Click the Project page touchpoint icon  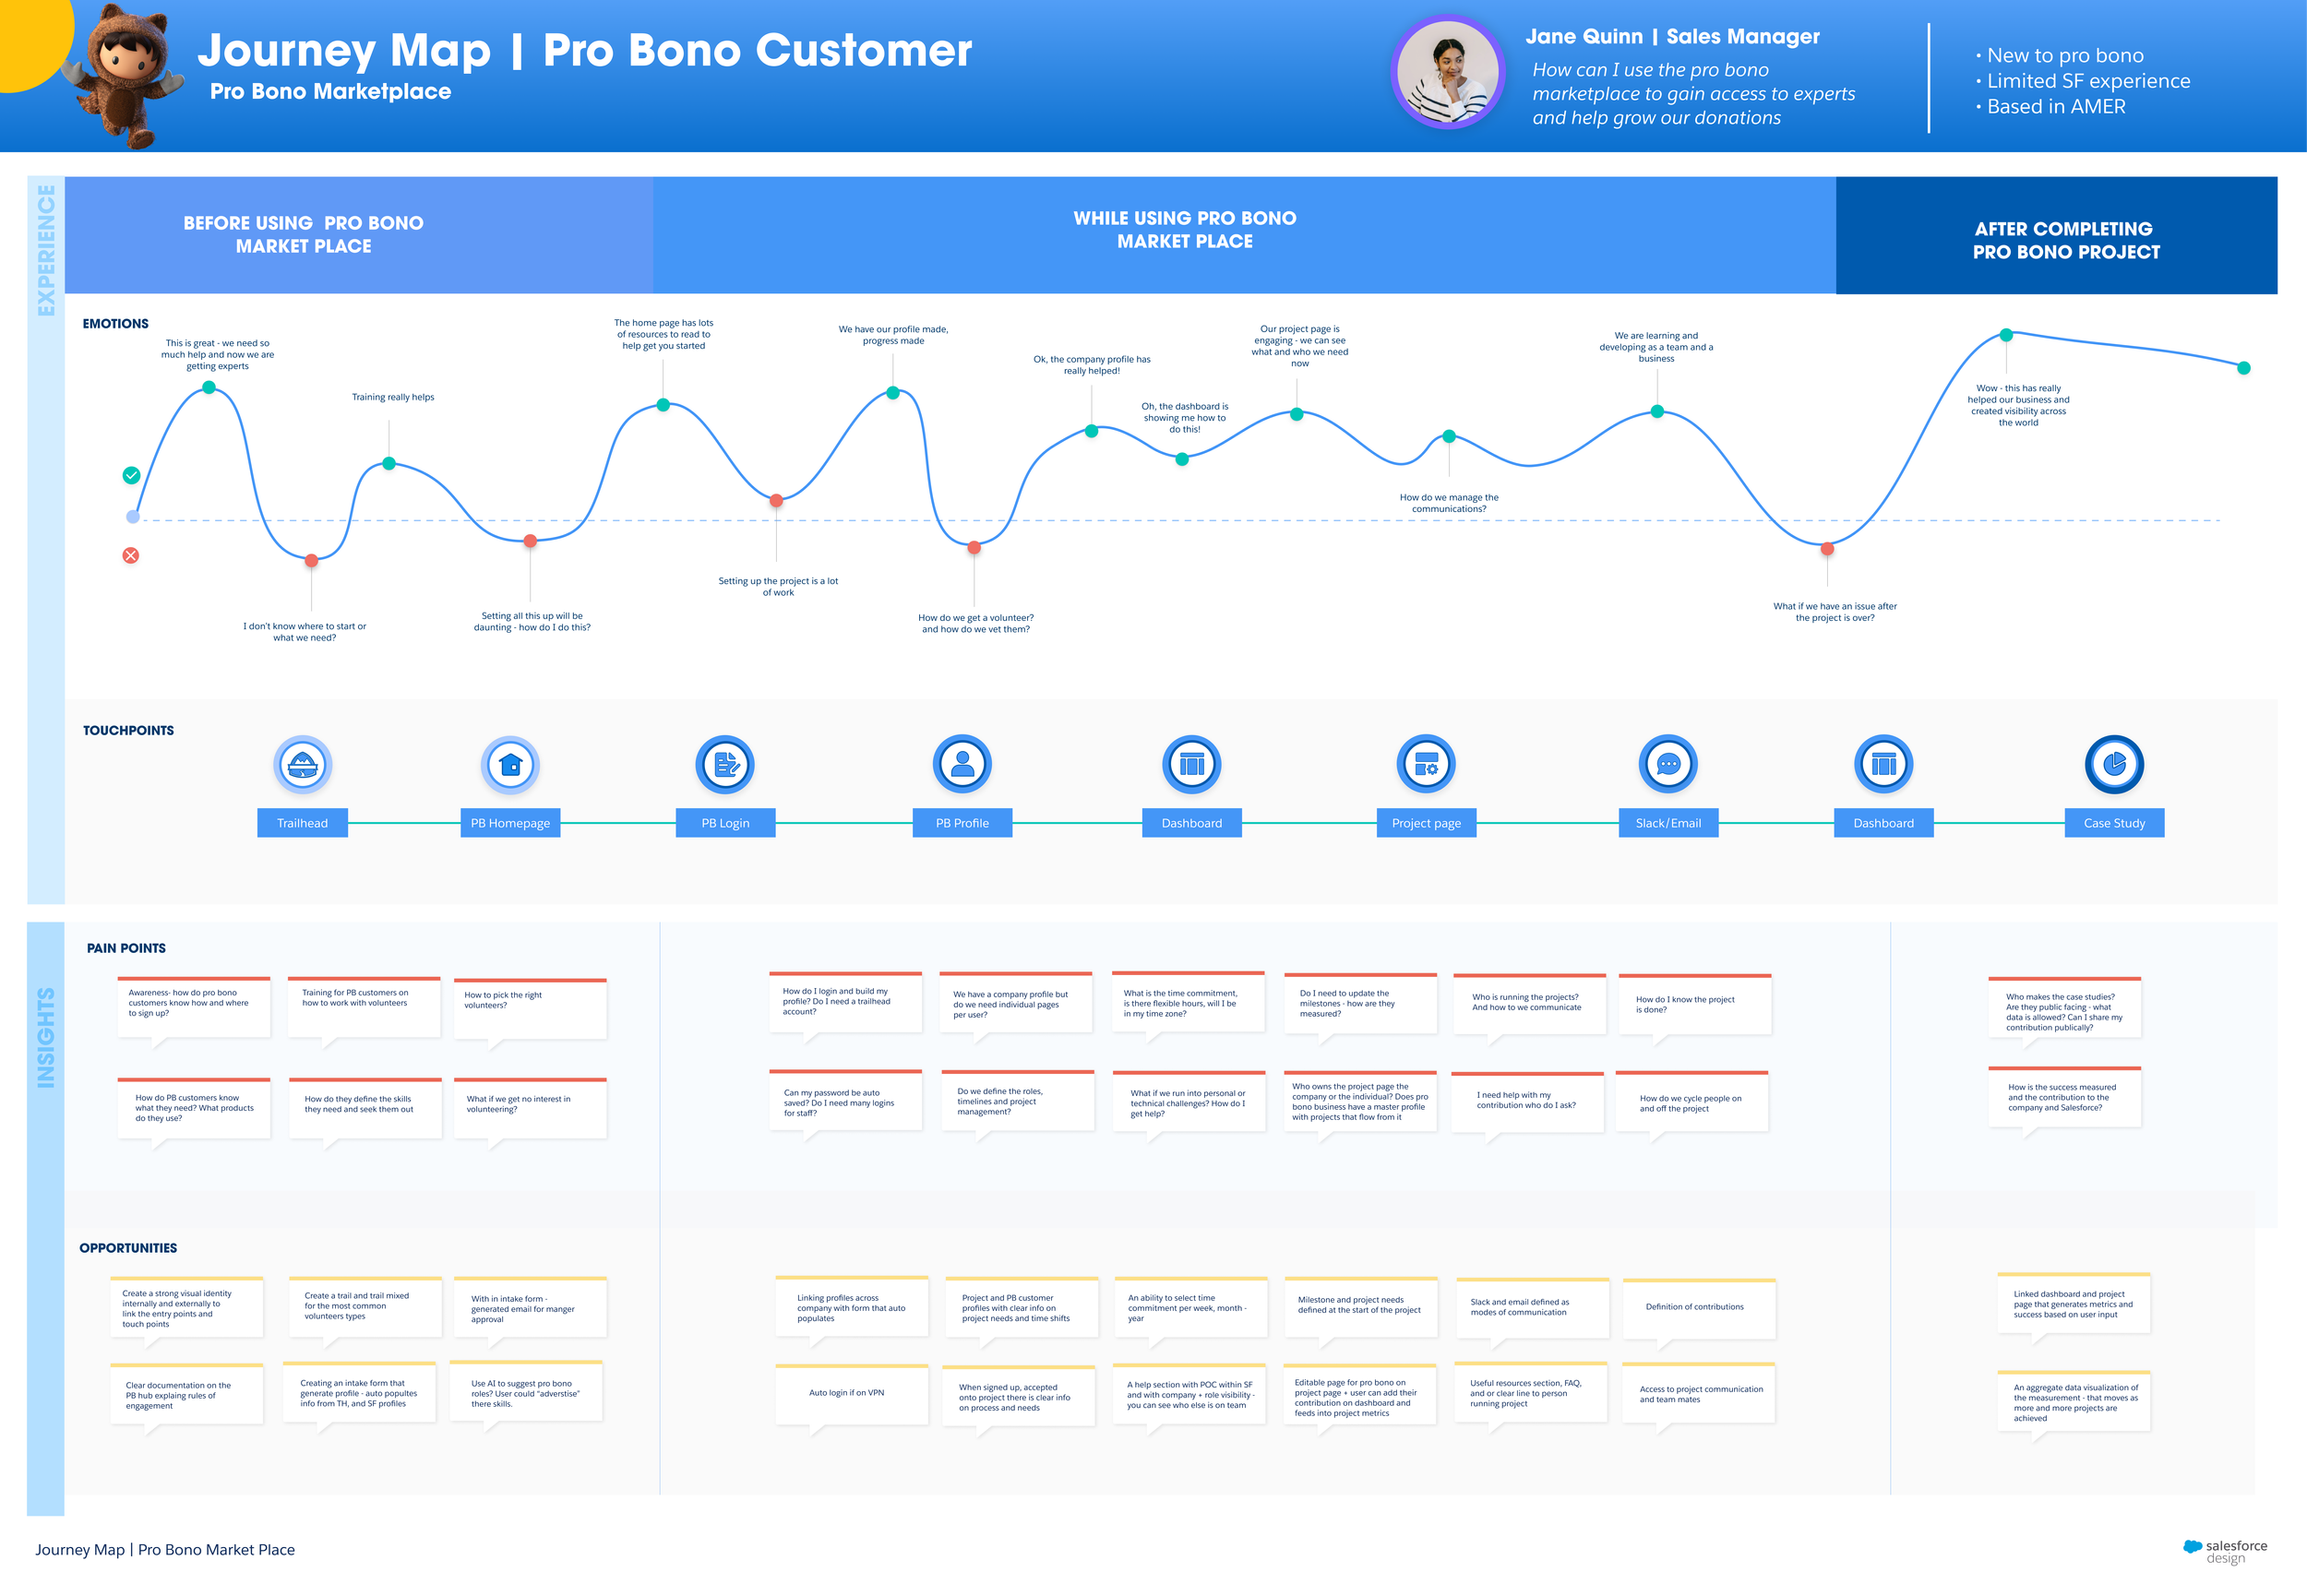(x=1426, y=765)
